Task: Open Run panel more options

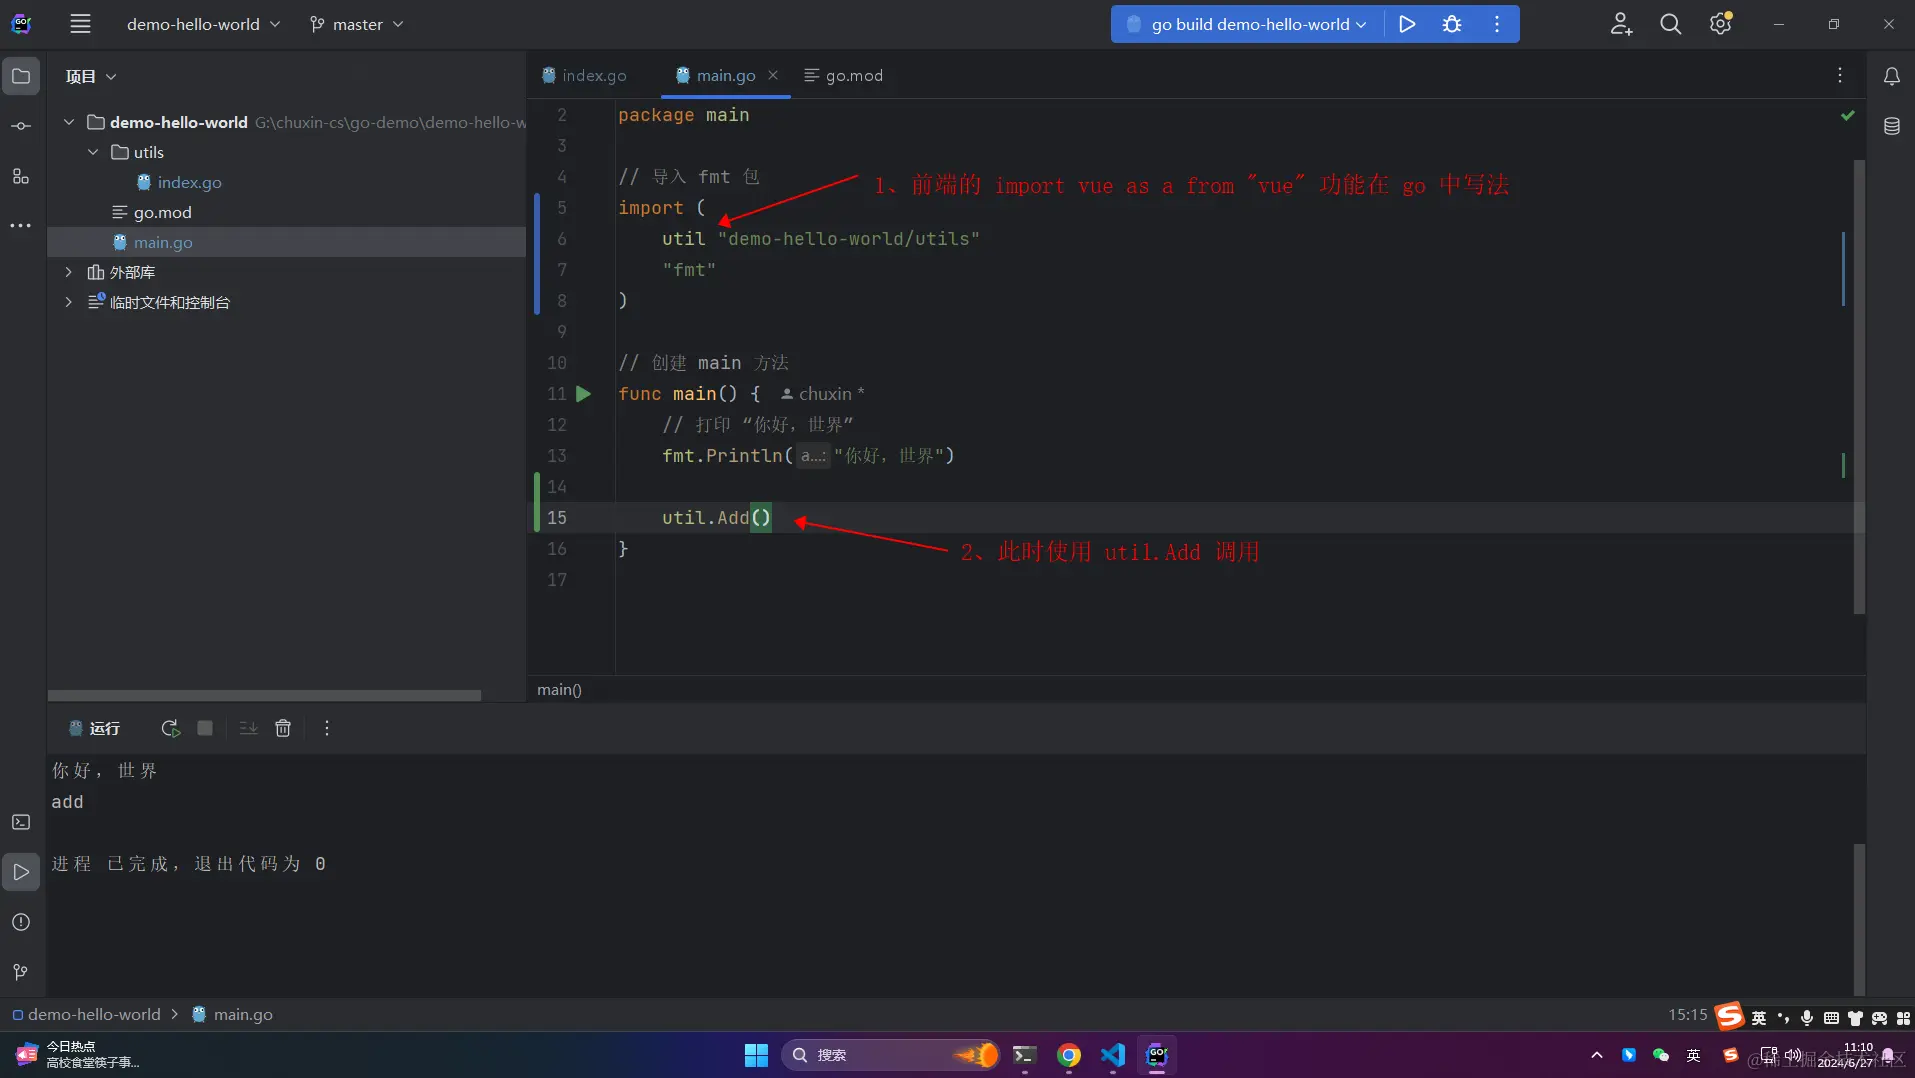Action: (x=327, y=729)
